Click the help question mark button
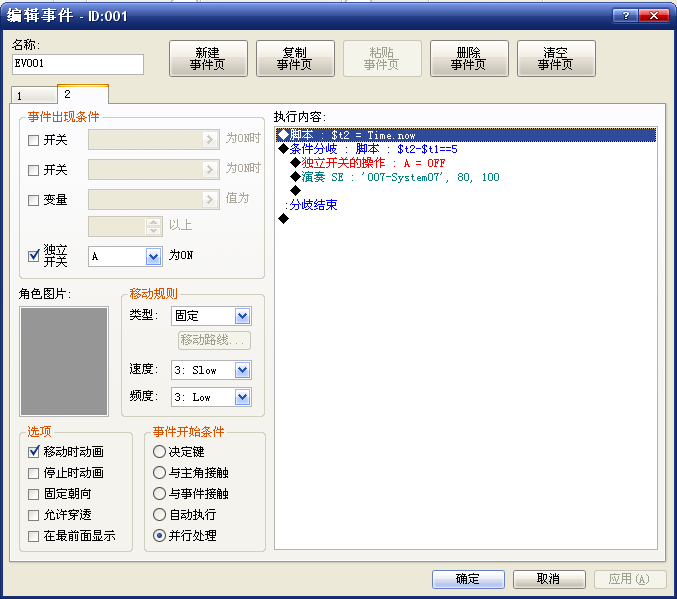The width and height of the screenshot is (677, 599). 625,16
